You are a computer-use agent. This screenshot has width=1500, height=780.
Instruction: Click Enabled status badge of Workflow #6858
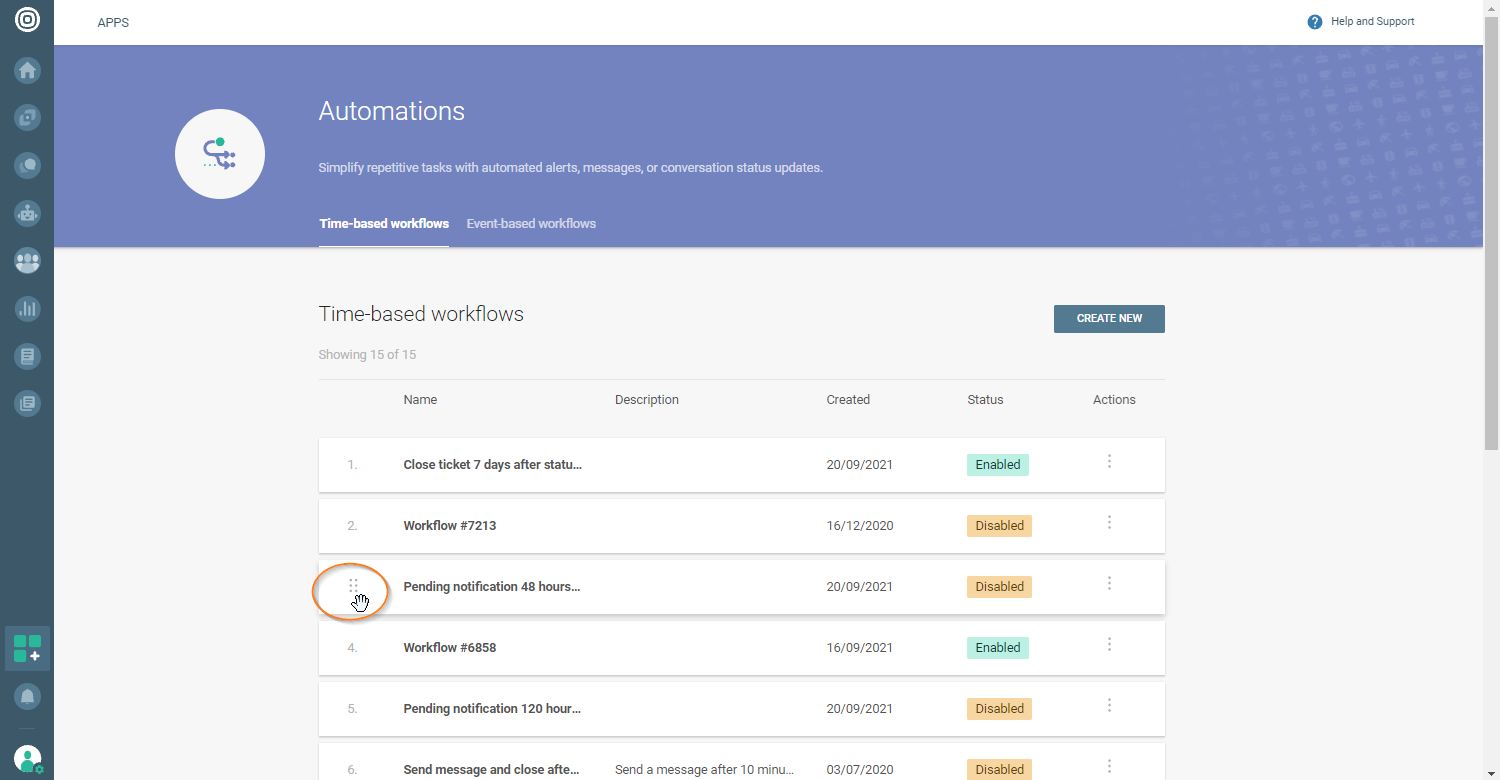997,648
